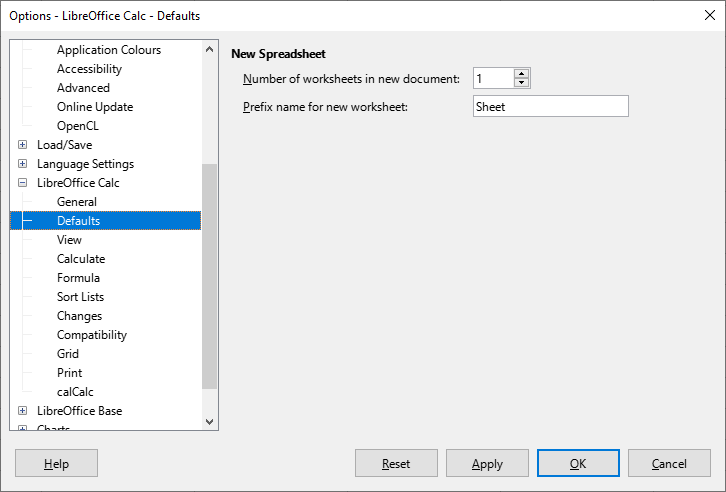726x492 pixels.
Task: Decrease number of worksheets with down arrow
Action: pyautogui.click(x=522, y=83)
